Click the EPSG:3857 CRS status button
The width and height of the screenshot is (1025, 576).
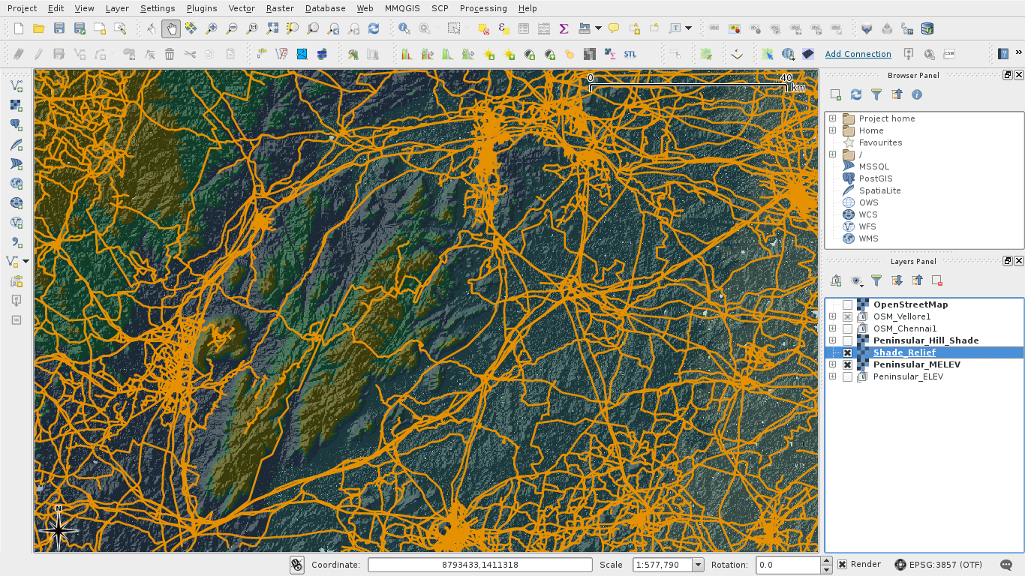click(x=942, y=565)
